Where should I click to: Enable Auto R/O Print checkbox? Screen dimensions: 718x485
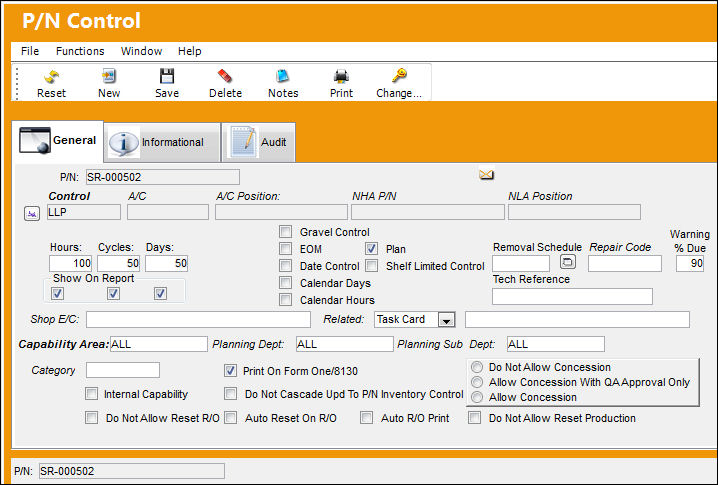click(x=366, y=418)
